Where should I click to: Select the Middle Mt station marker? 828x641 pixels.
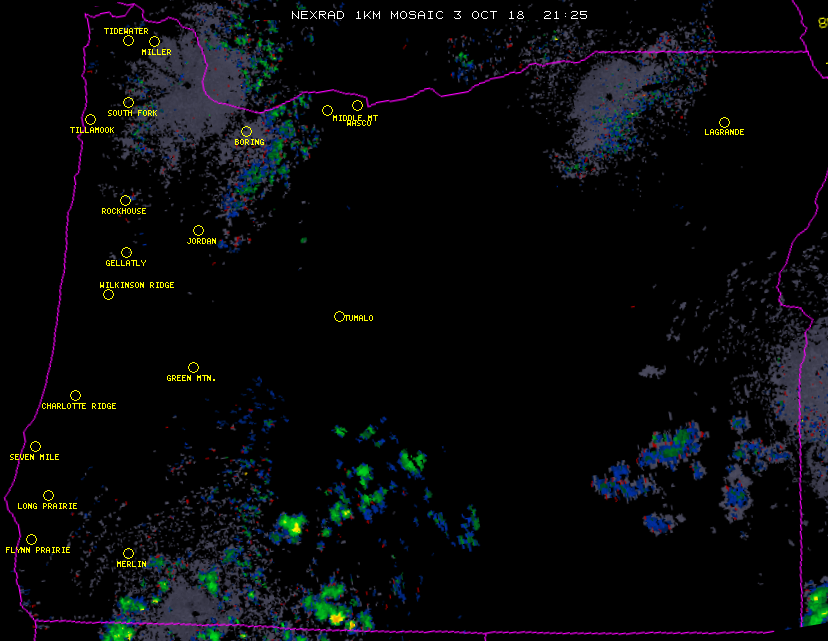(327, 110)
